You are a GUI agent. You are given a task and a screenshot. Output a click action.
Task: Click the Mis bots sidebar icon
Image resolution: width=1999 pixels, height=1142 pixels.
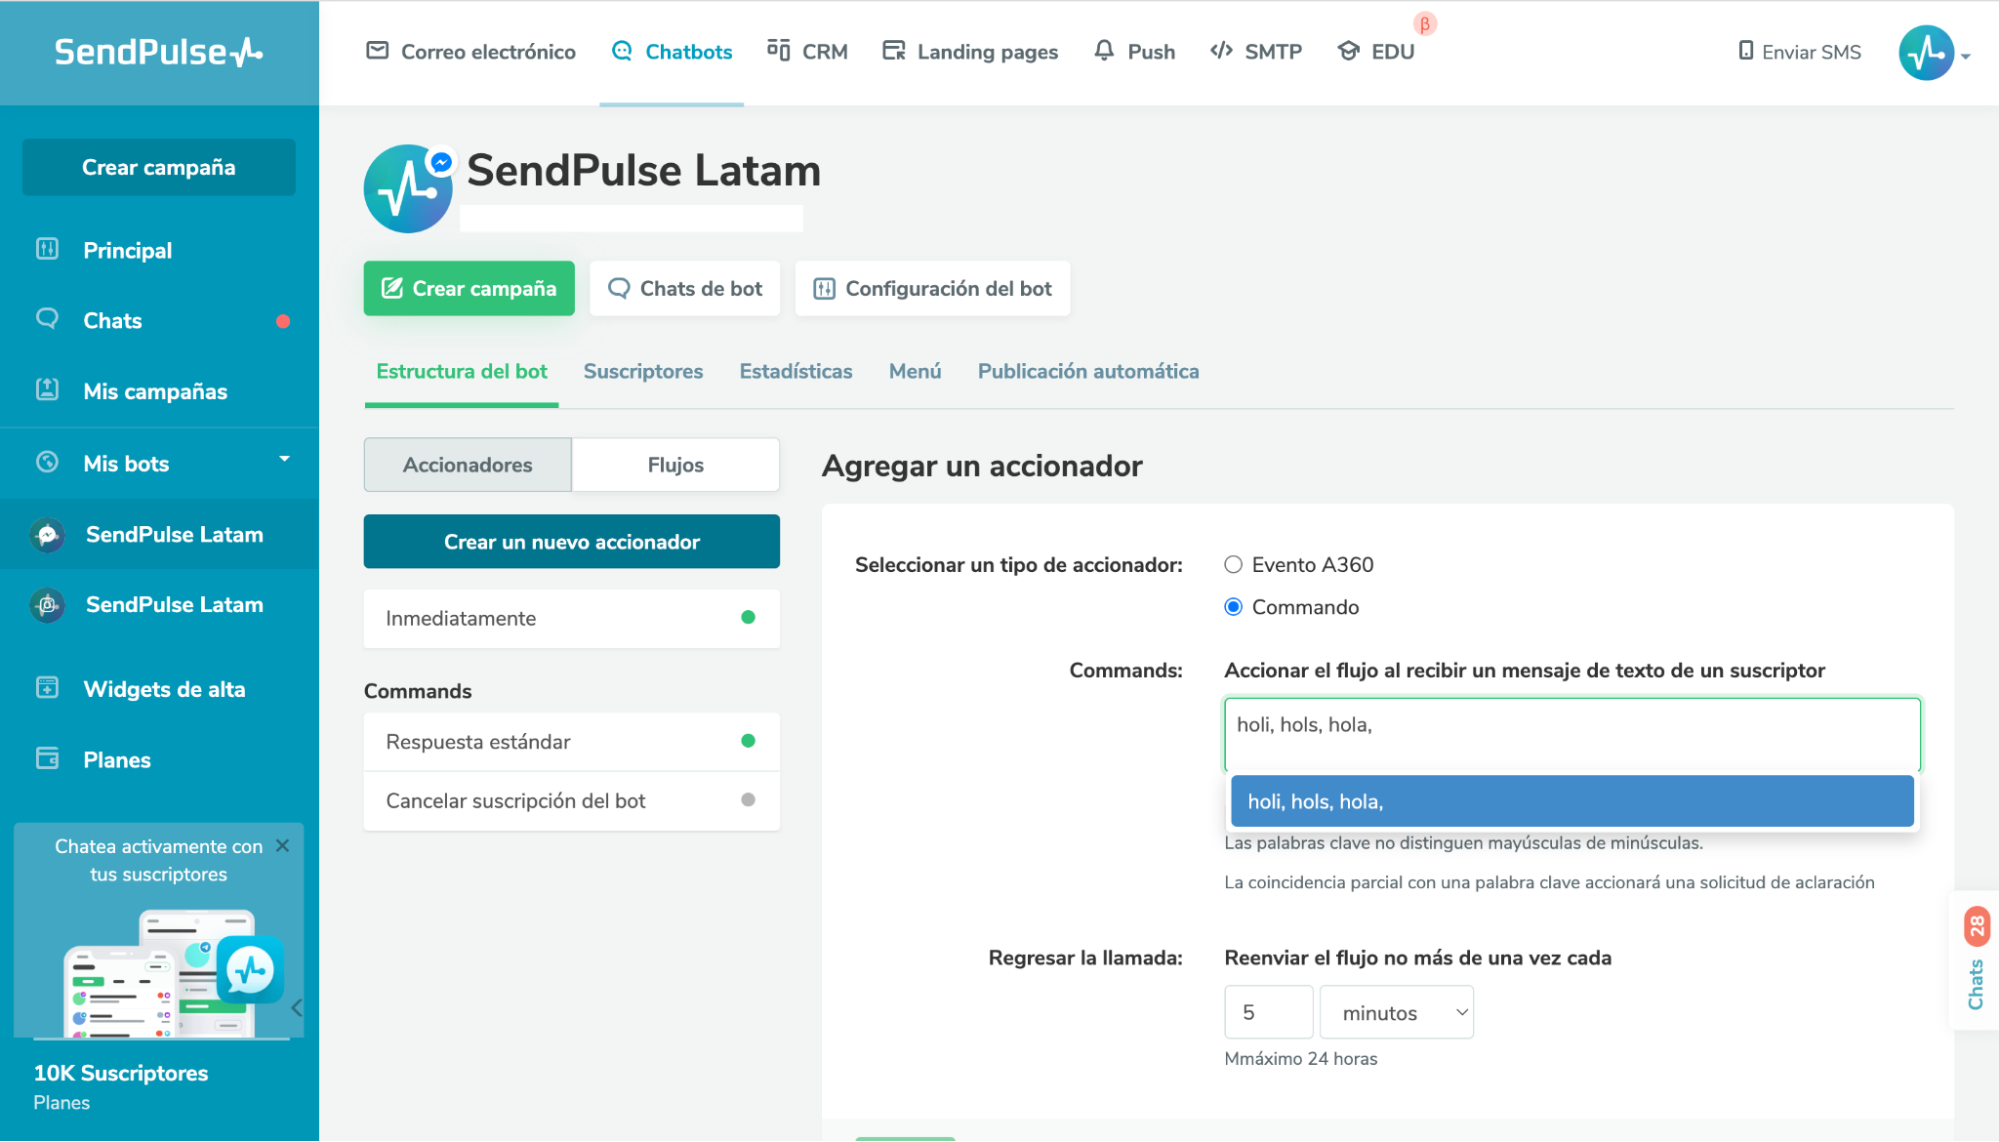(x=47, y=462)
